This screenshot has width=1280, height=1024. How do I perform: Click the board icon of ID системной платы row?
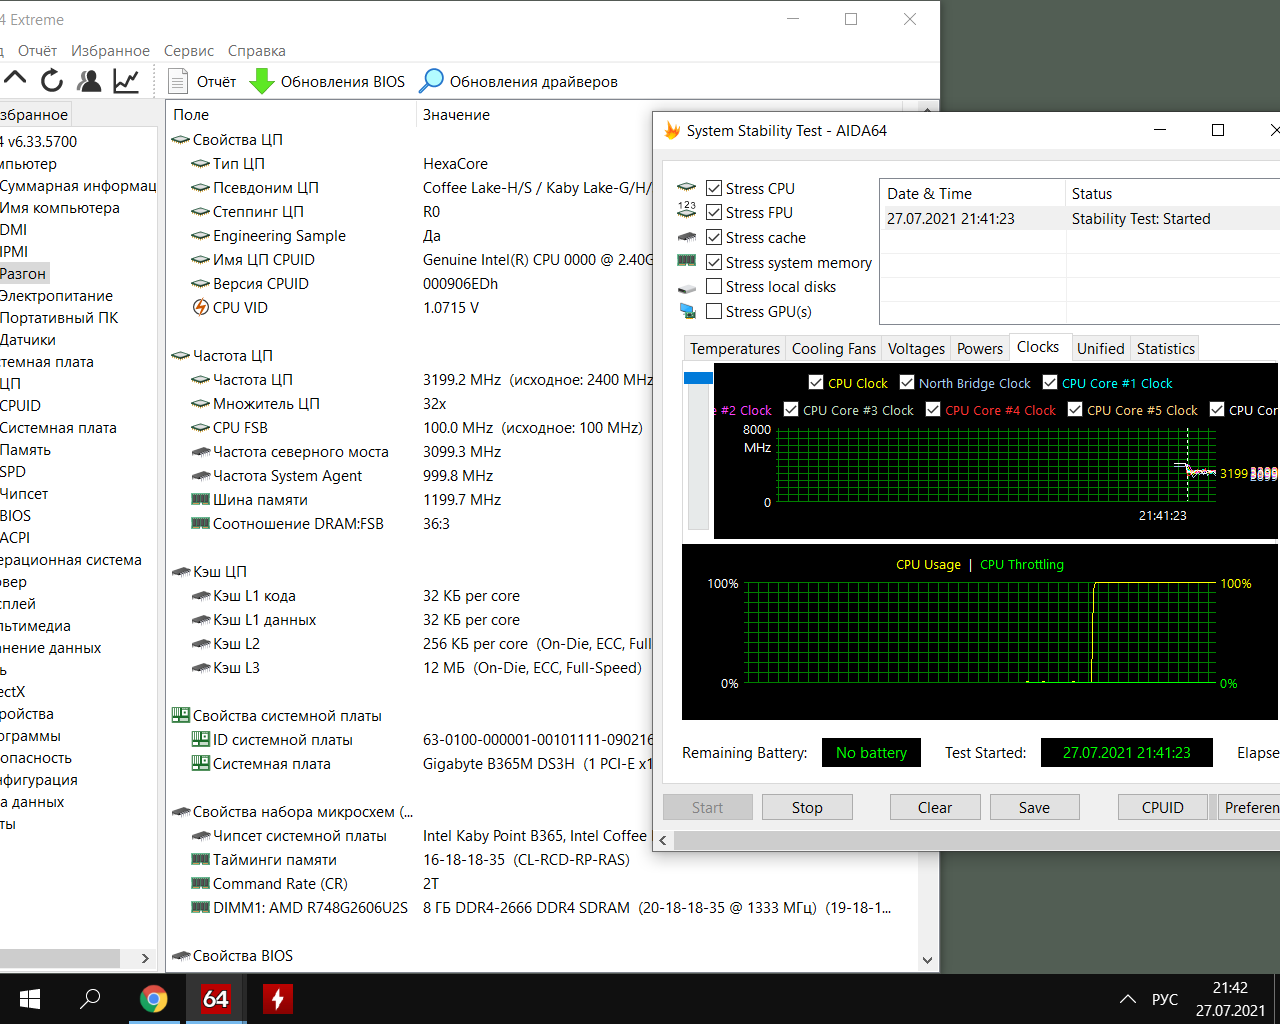click(200, 739)
